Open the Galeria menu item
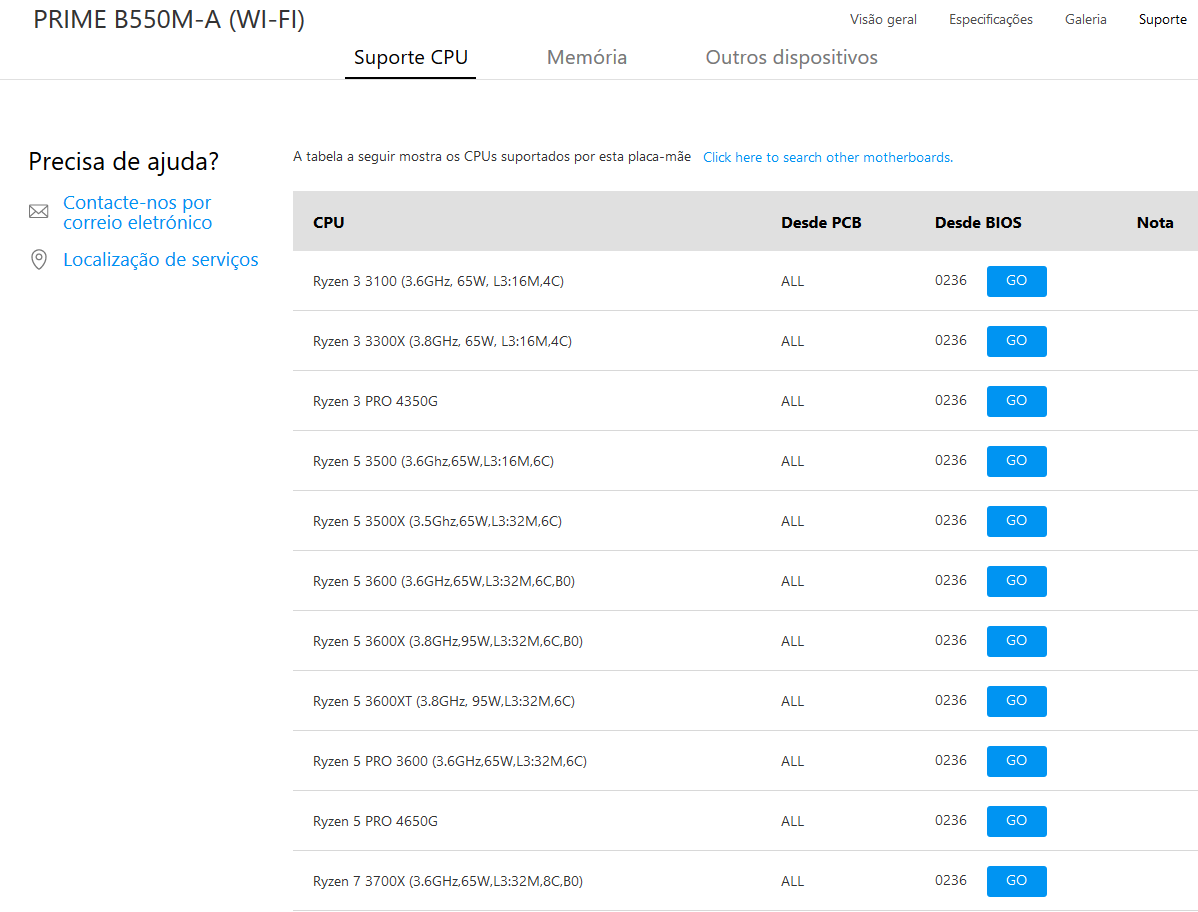The image size is (1198, 912). (1085, 19)
